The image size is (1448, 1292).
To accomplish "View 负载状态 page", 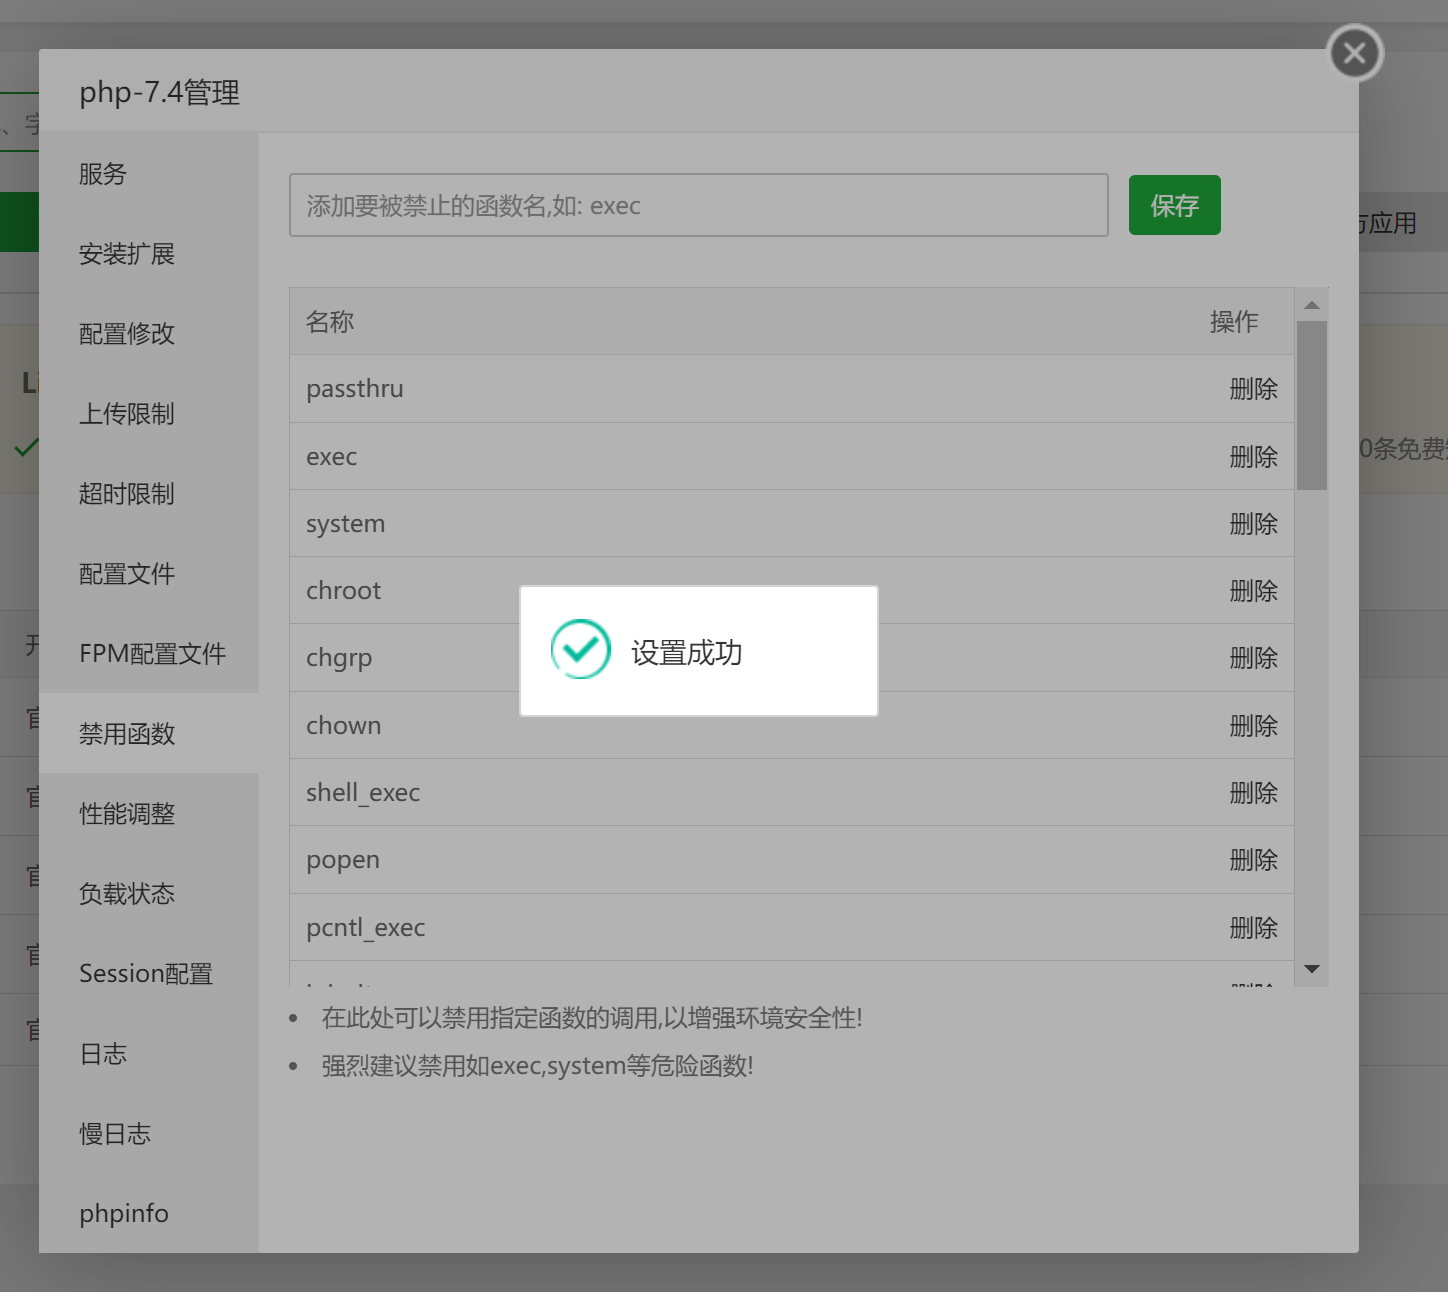I will tap(127, 894).
